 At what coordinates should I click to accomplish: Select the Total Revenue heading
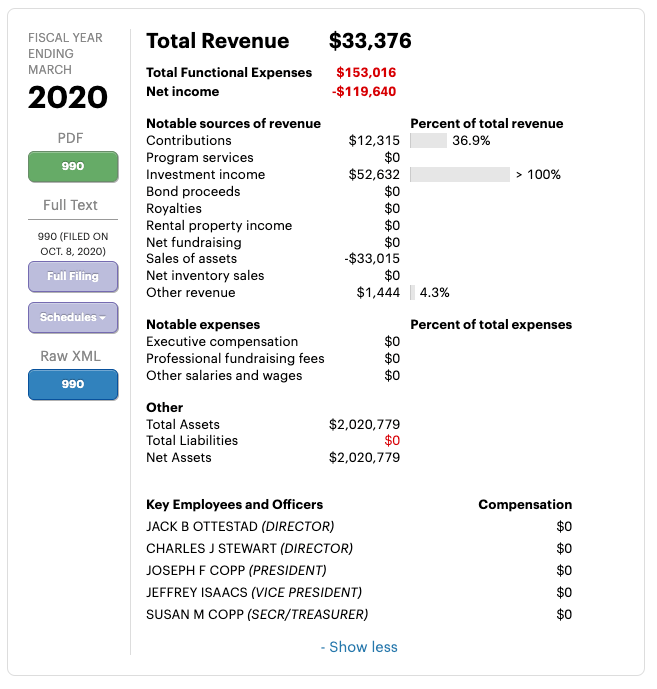coord(217,41)
